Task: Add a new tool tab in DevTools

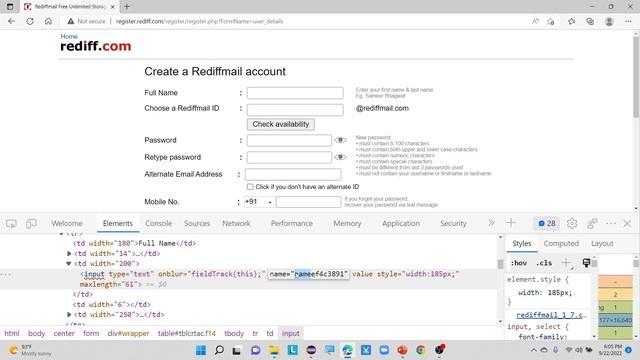Action: [x=511, y=223]
